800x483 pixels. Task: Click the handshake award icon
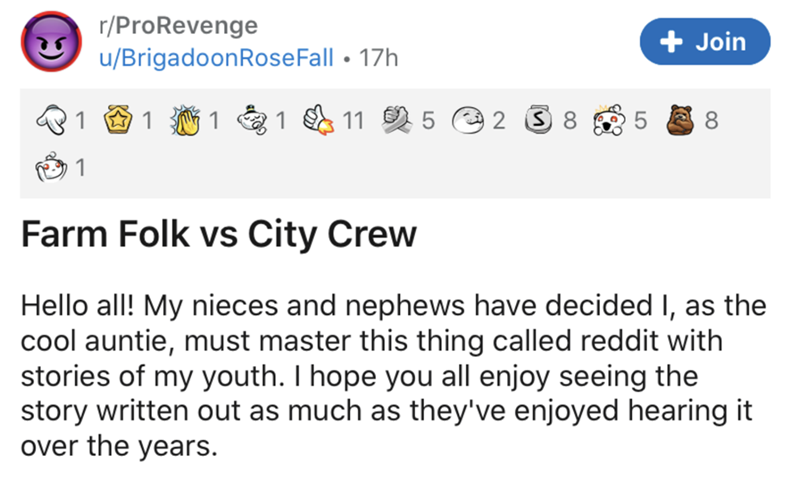(x=400, y=123)
